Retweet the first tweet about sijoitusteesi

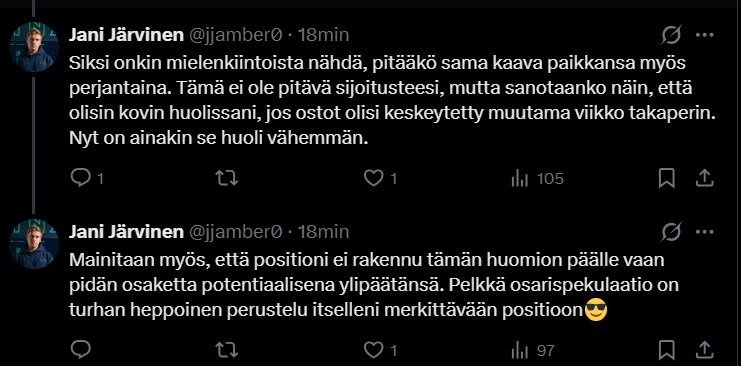[226, 178]
